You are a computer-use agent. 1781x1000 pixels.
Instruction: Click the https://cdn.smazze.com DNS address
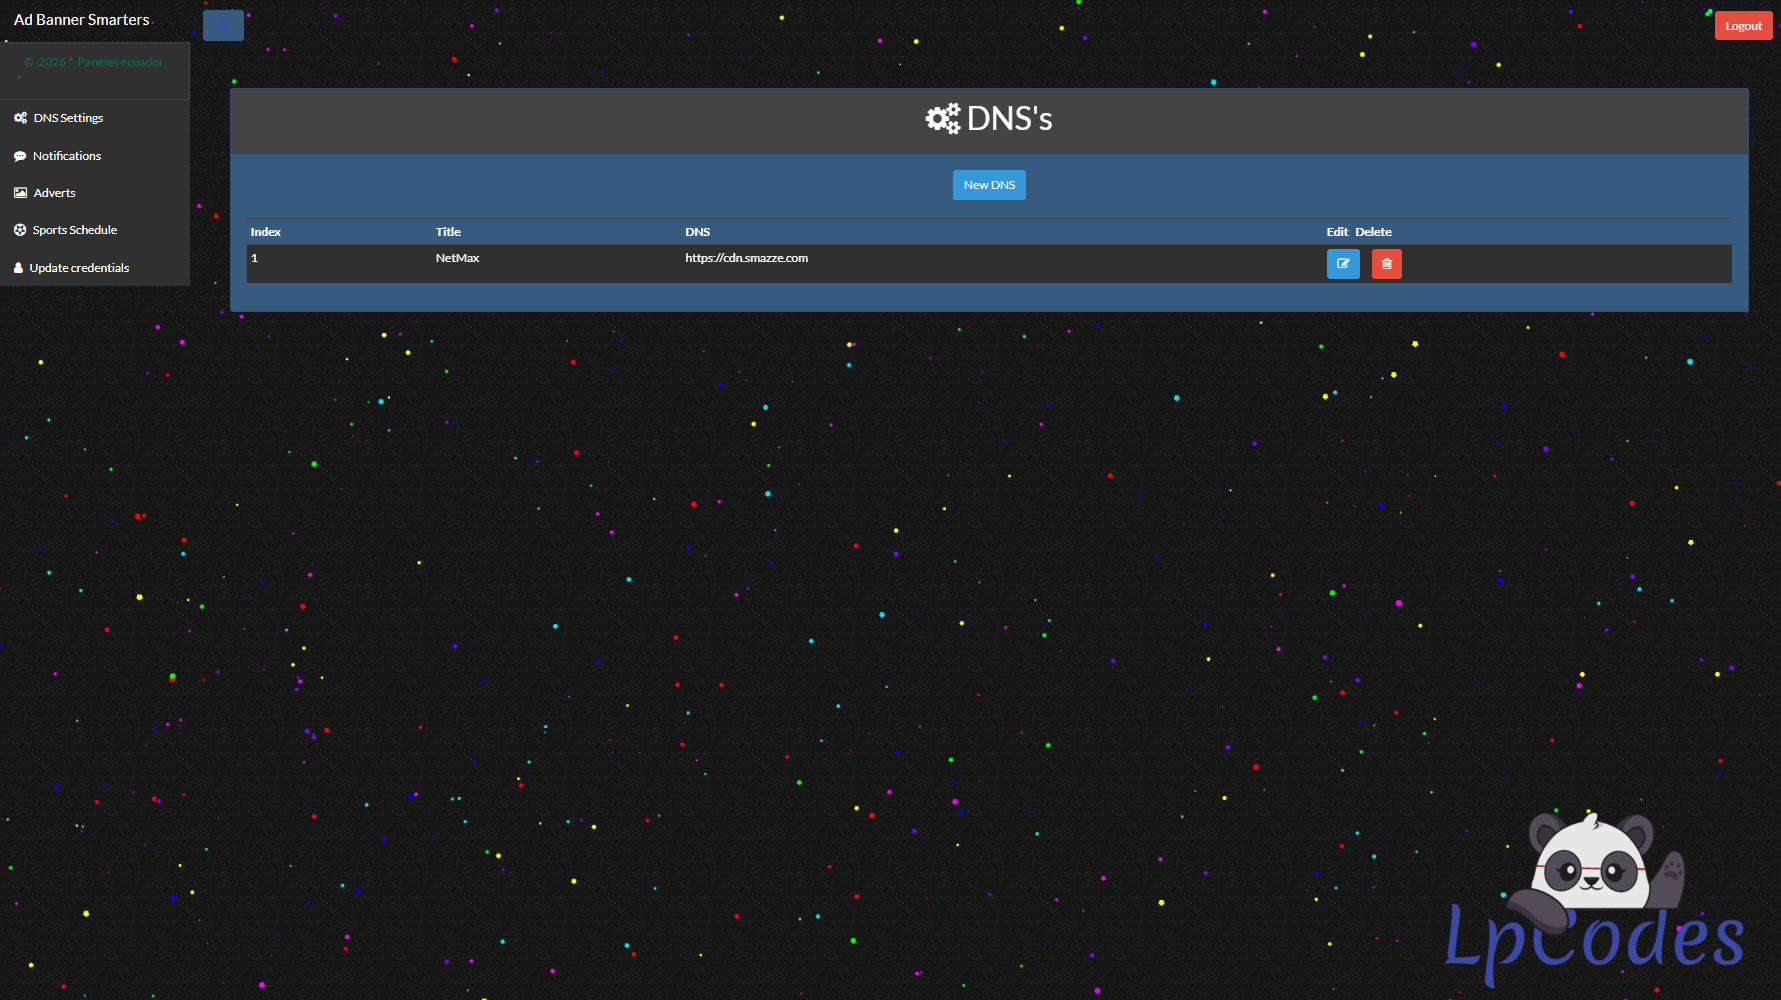click(746, 258)
